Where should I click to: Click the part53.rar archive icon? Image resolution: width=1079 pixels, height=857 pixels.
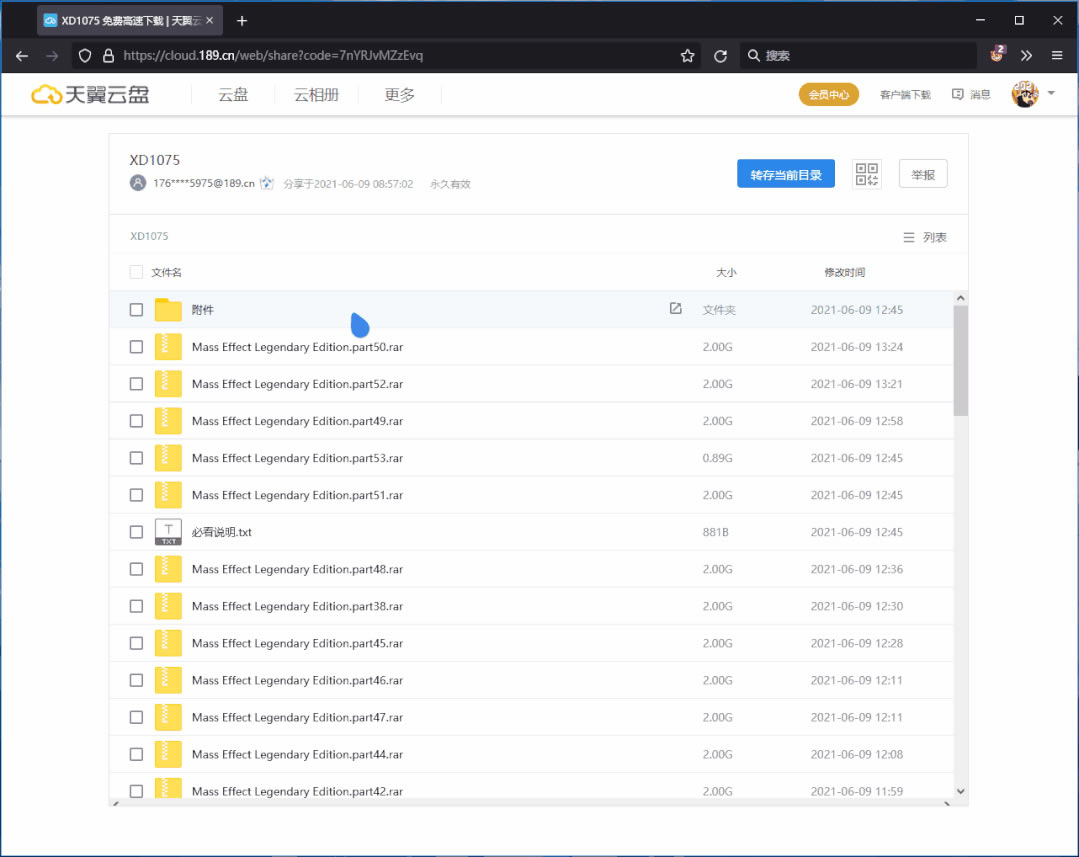[x=168, y=458]
